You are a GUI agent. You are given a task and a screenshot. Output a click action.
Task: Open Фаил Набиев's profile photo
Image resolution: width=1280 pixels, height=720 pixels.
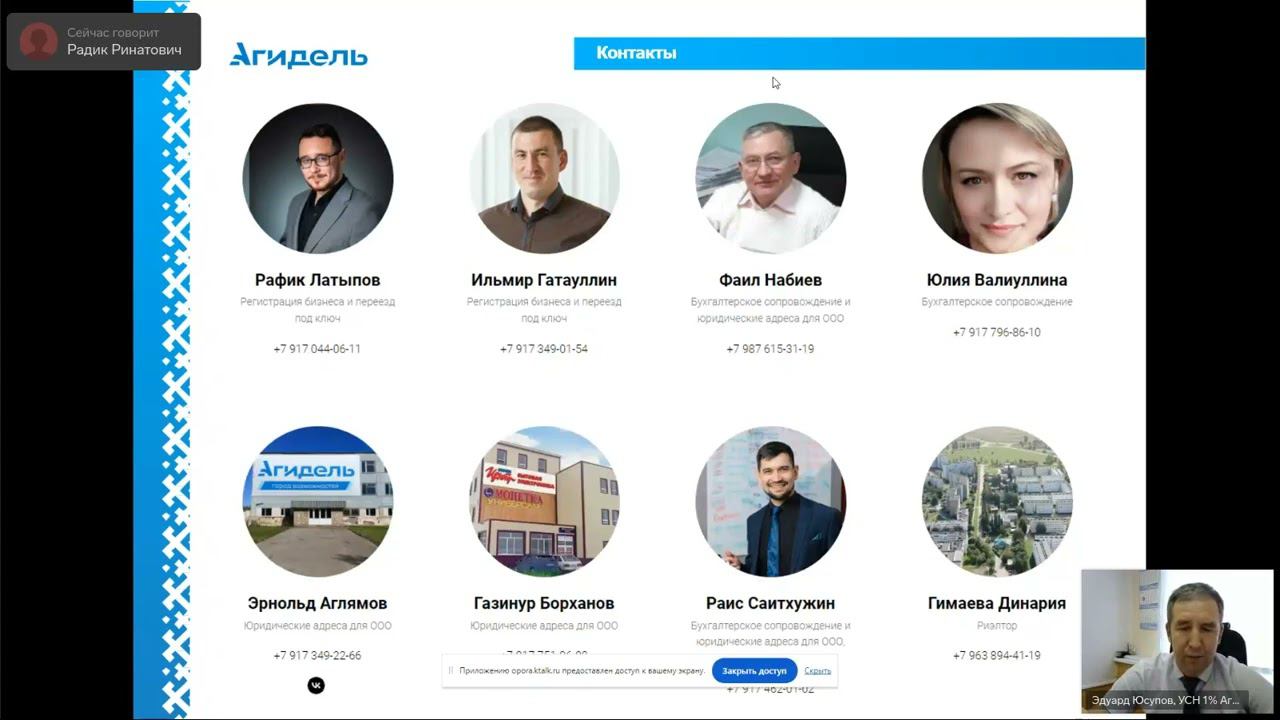(x=771, y=178)
